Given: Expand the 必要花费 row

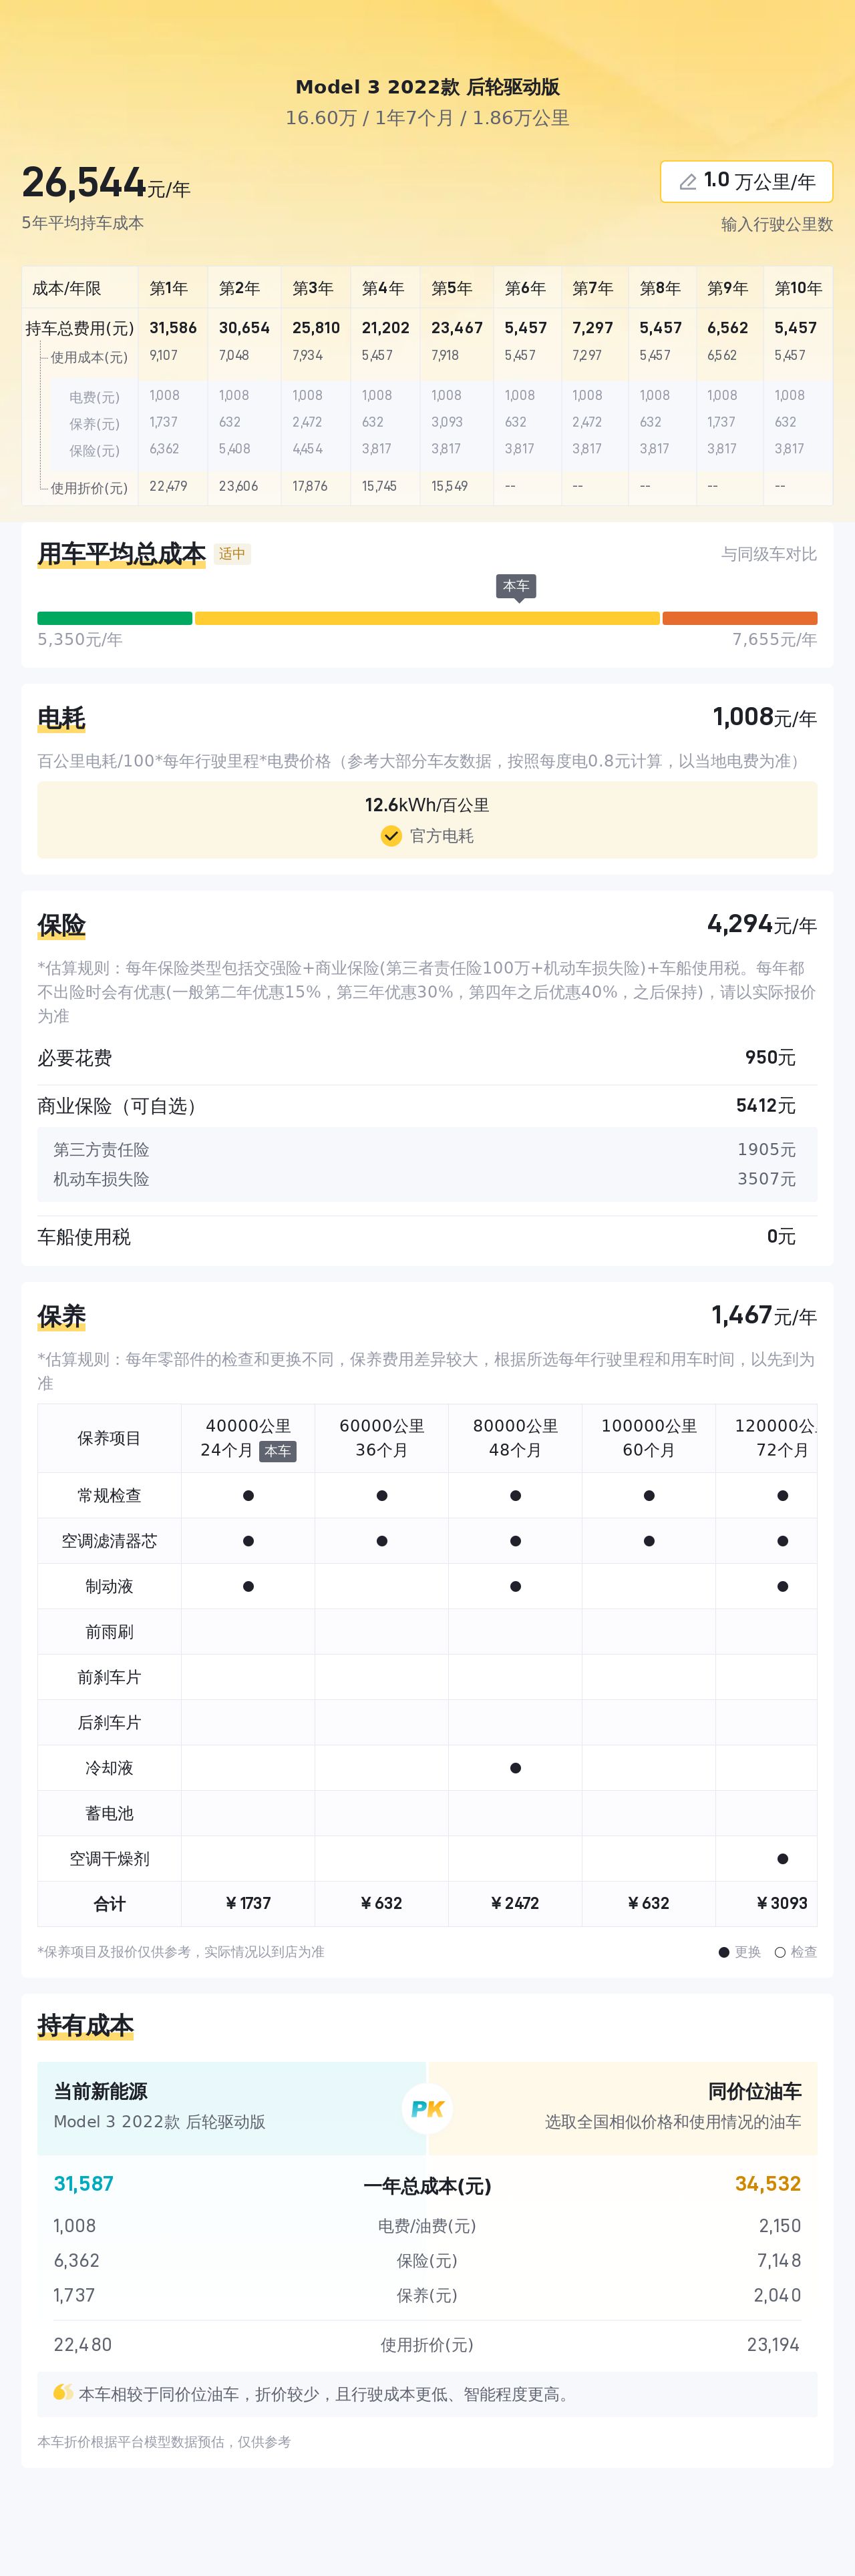Looking at the screenshot, I should pyautogui.click(x=427, y=1058).
